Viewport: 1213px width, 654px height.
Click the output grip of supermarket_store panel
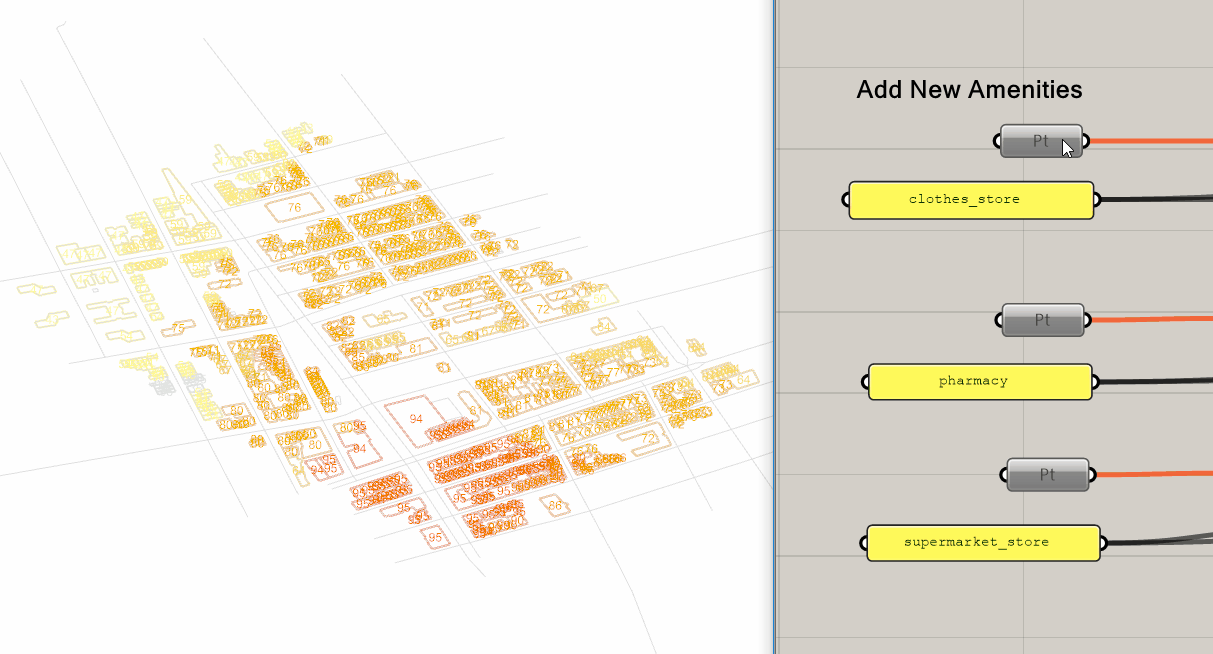1104,543
